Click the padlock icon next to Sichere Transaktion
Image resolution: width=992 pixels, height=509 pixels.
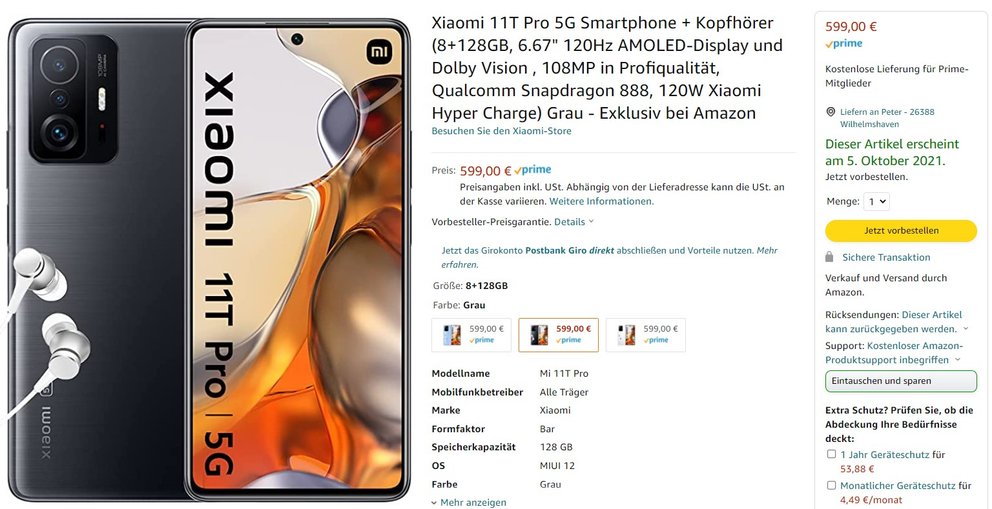[829, 257]
